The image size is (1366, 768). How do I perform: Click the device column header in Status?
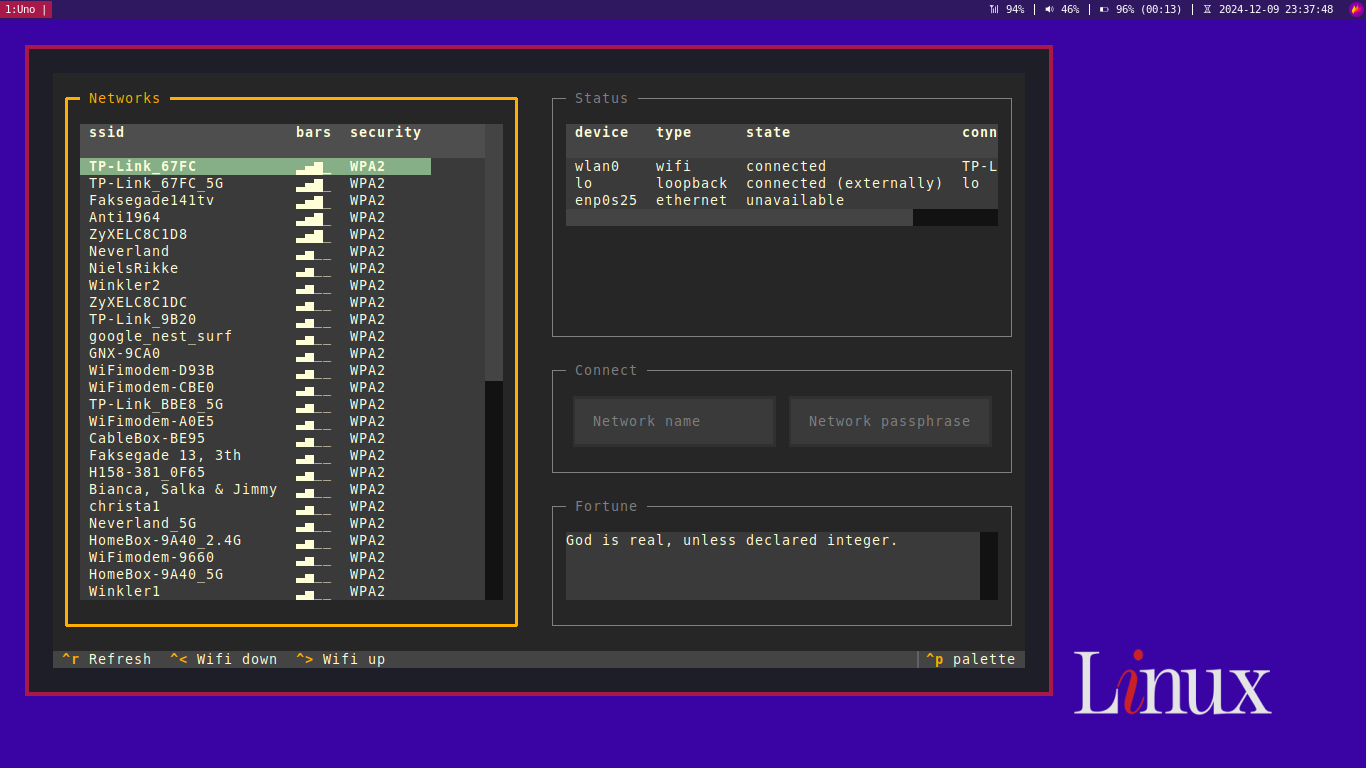pos(602,132)
